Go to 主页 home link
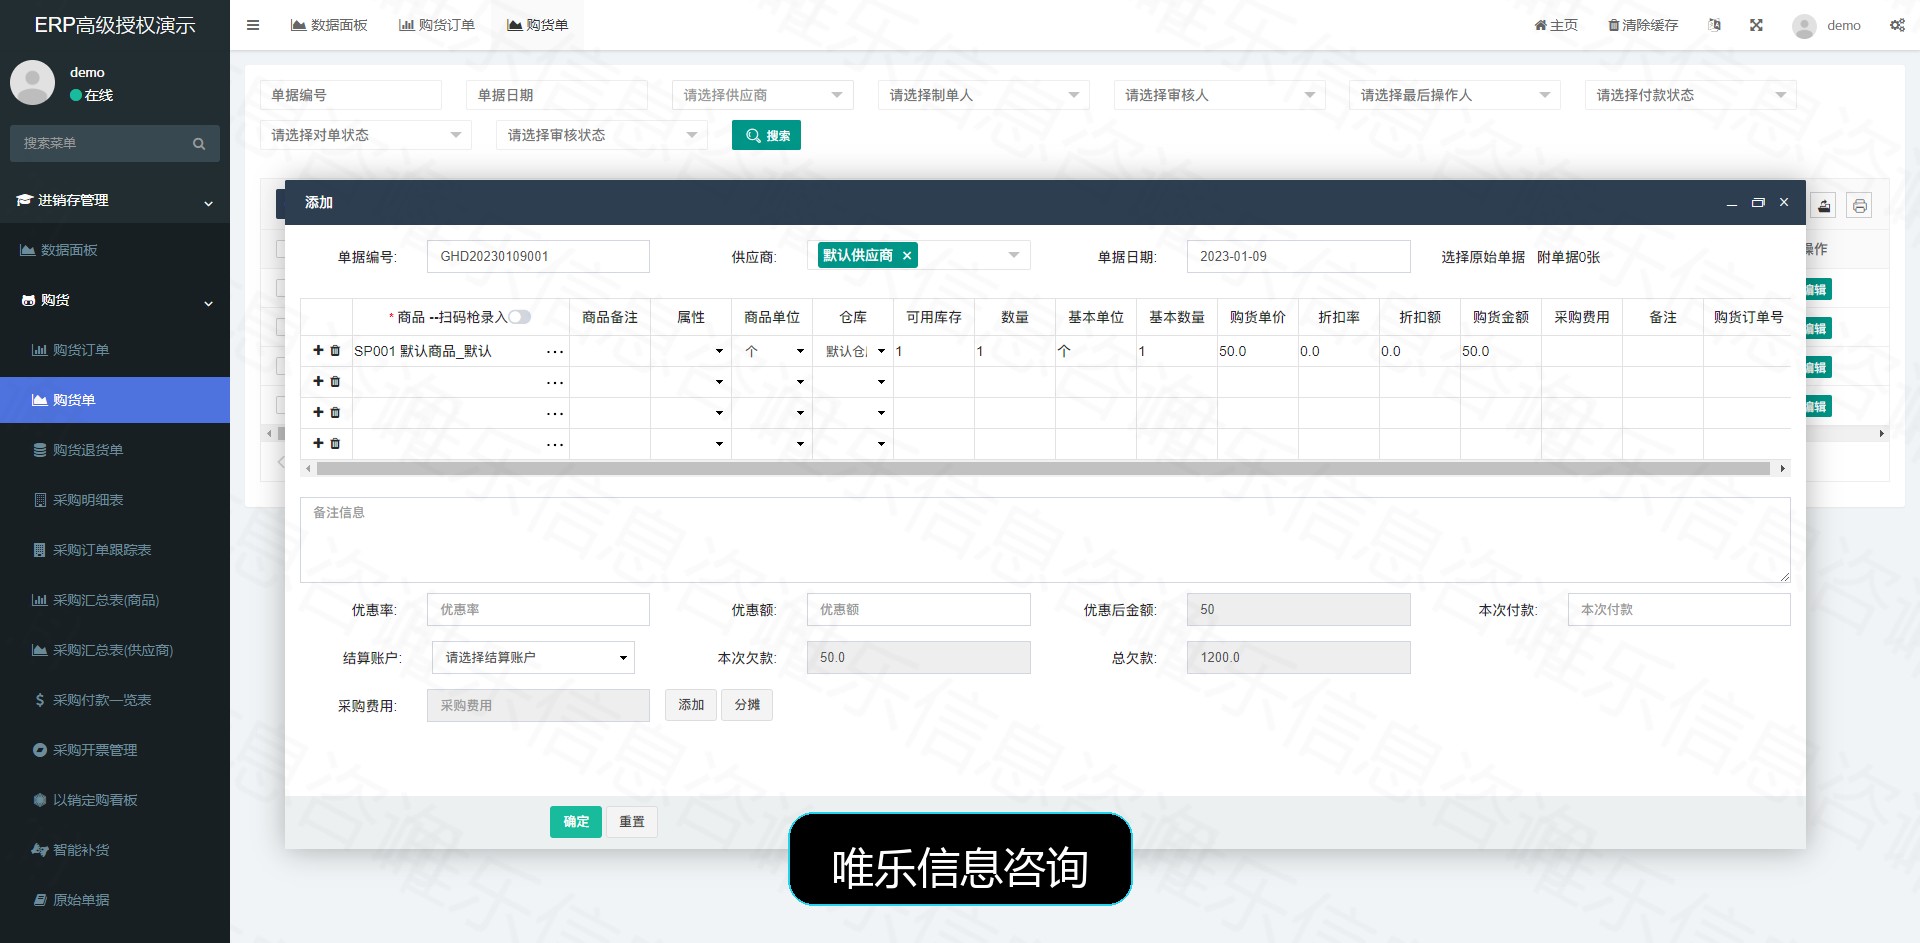Image resolution: width=1920 pixels, height=943 pixels. click(x=1556, y=25)
